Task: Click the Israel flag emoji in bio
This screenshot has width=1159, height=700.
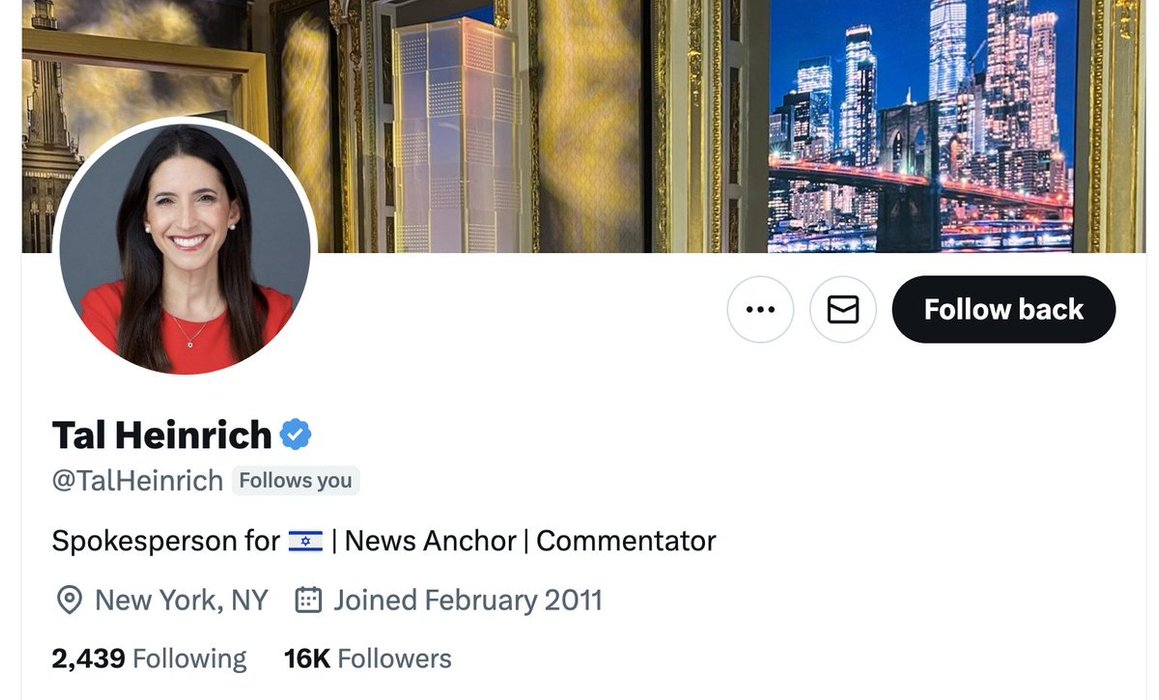Action: (x=305, y=542)
